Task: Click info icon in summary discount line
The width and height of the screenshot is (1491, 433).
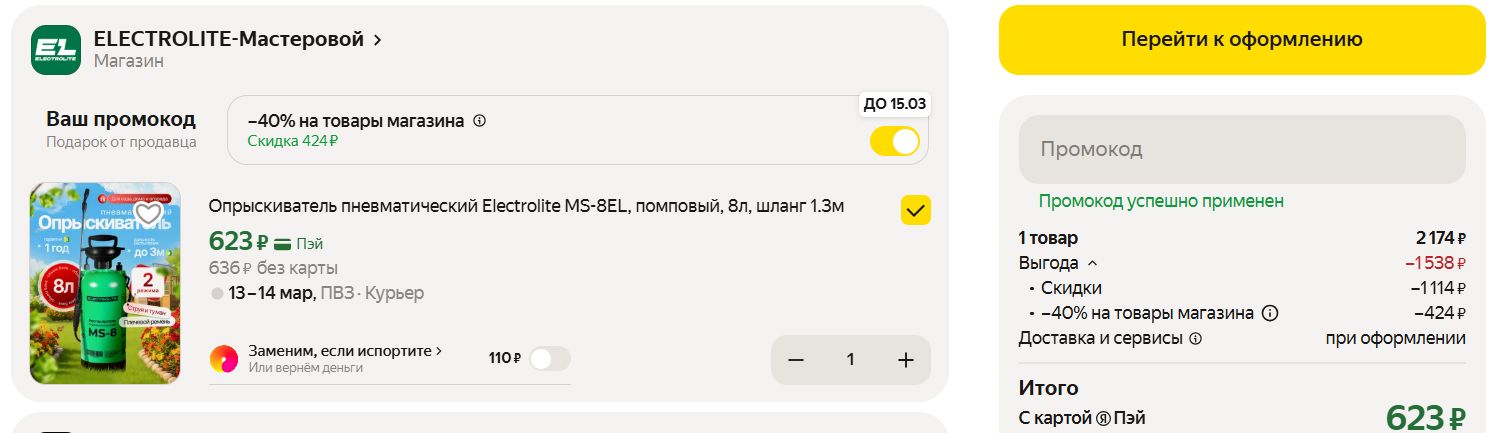Action: (1270, 313)
